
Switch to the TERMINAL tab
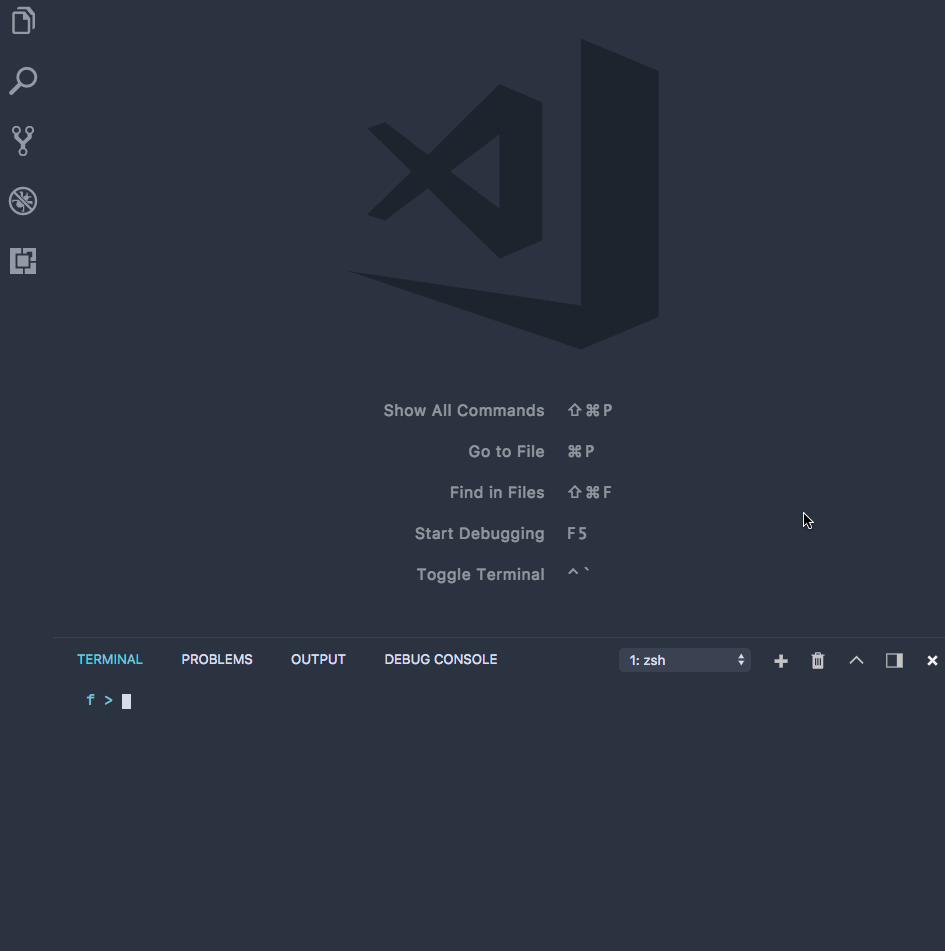point(110,659)
